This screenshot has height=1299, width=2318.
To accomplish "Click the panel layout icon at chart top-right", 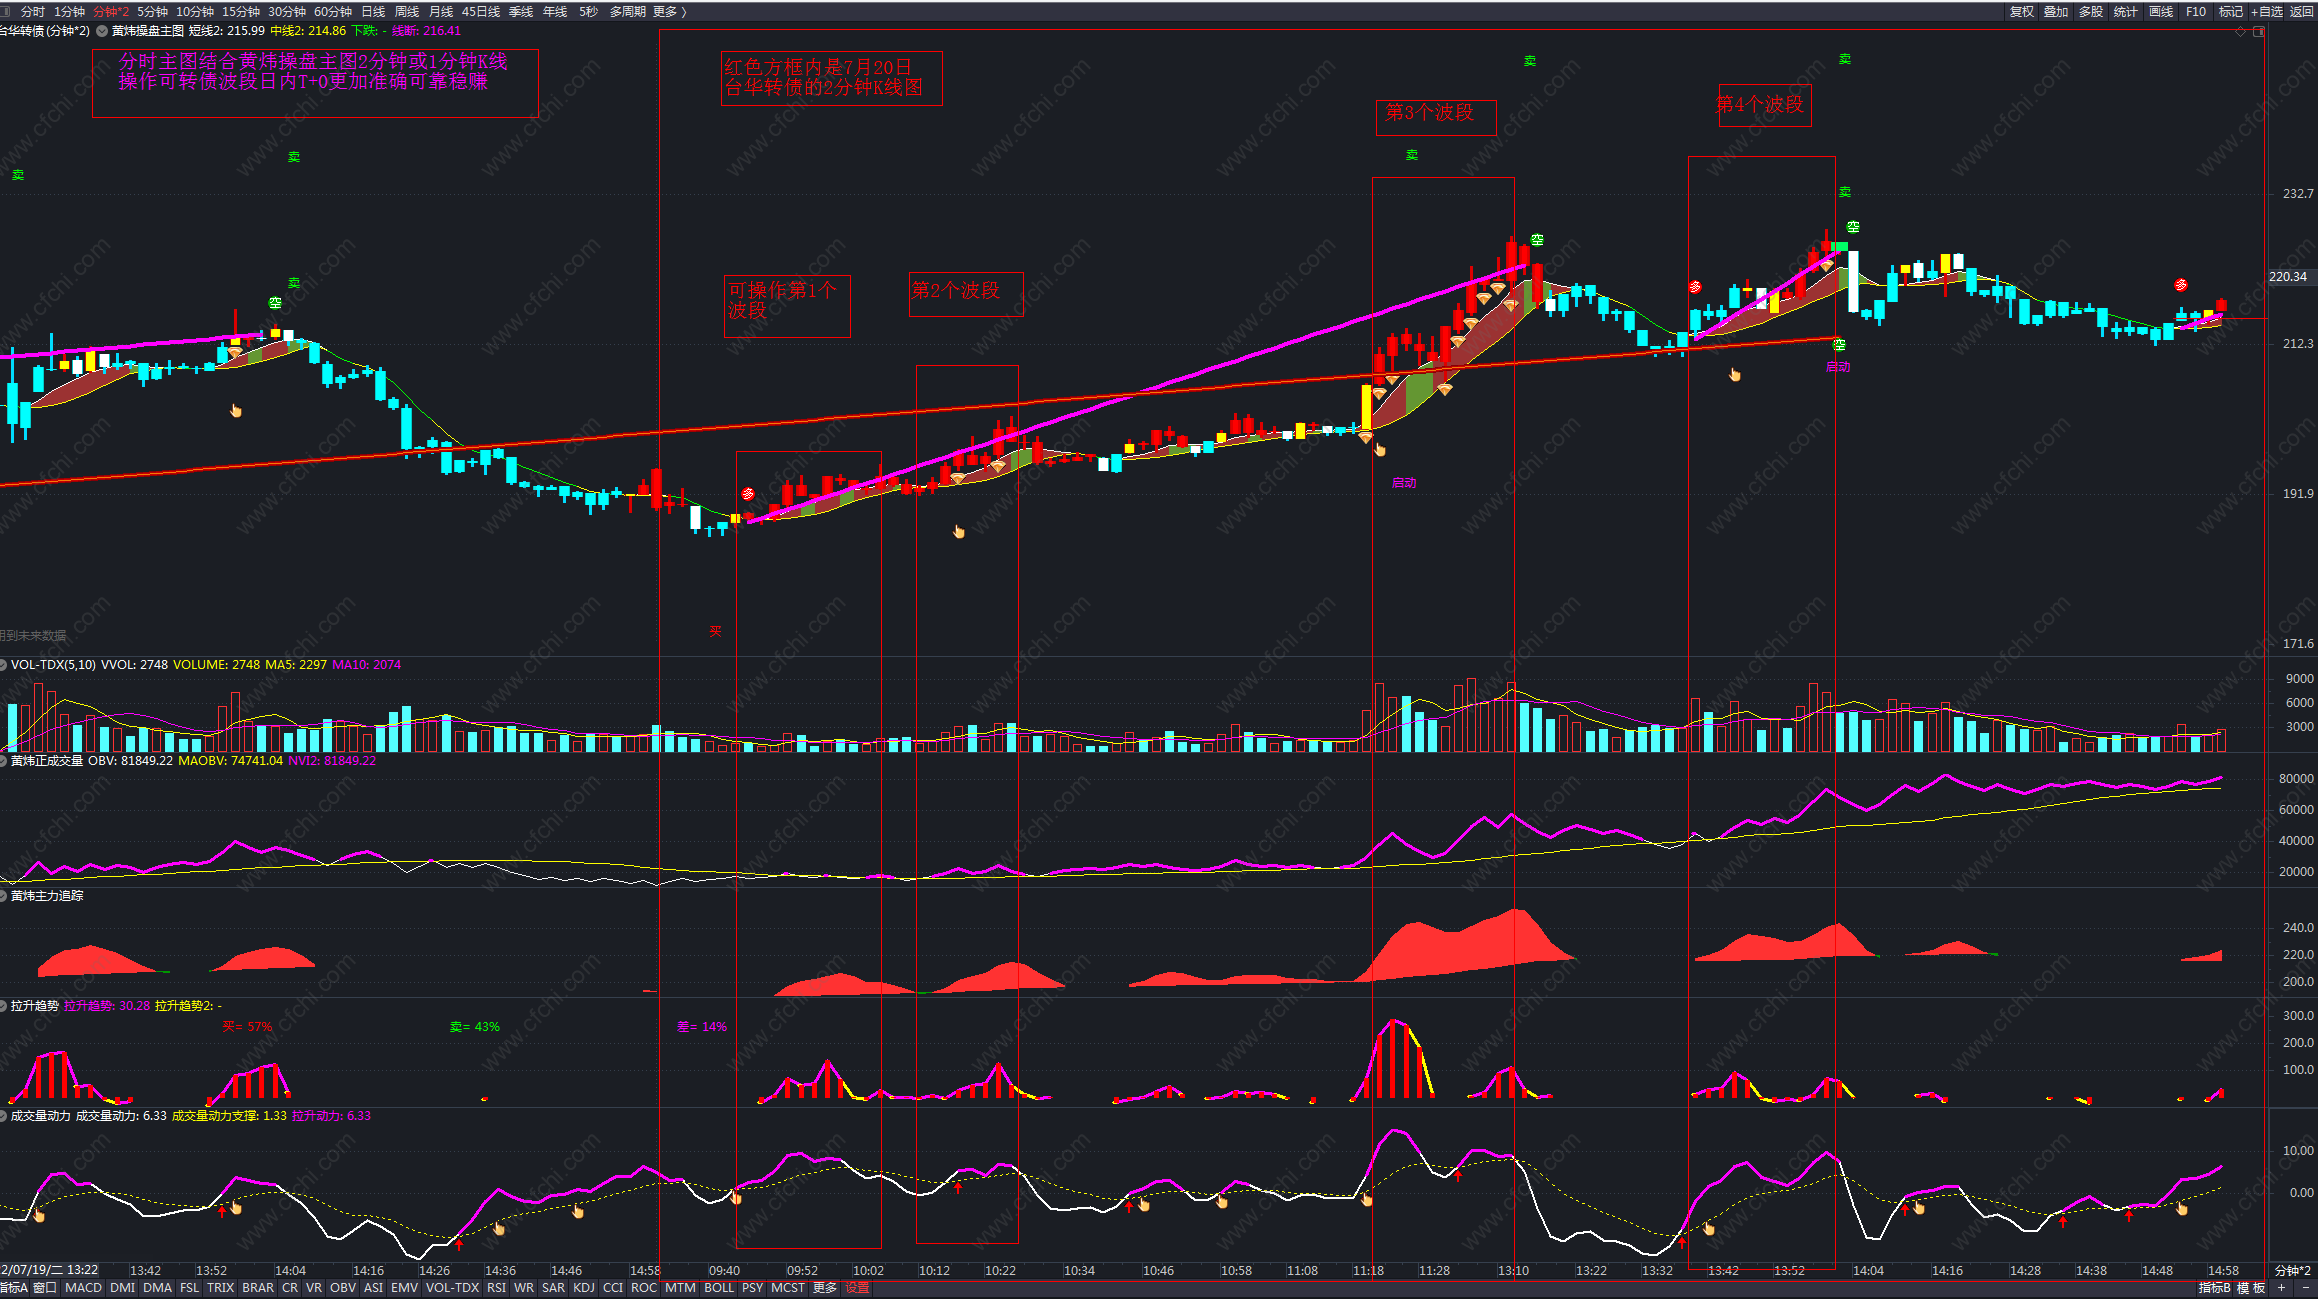I will [x=2258, y=32].
